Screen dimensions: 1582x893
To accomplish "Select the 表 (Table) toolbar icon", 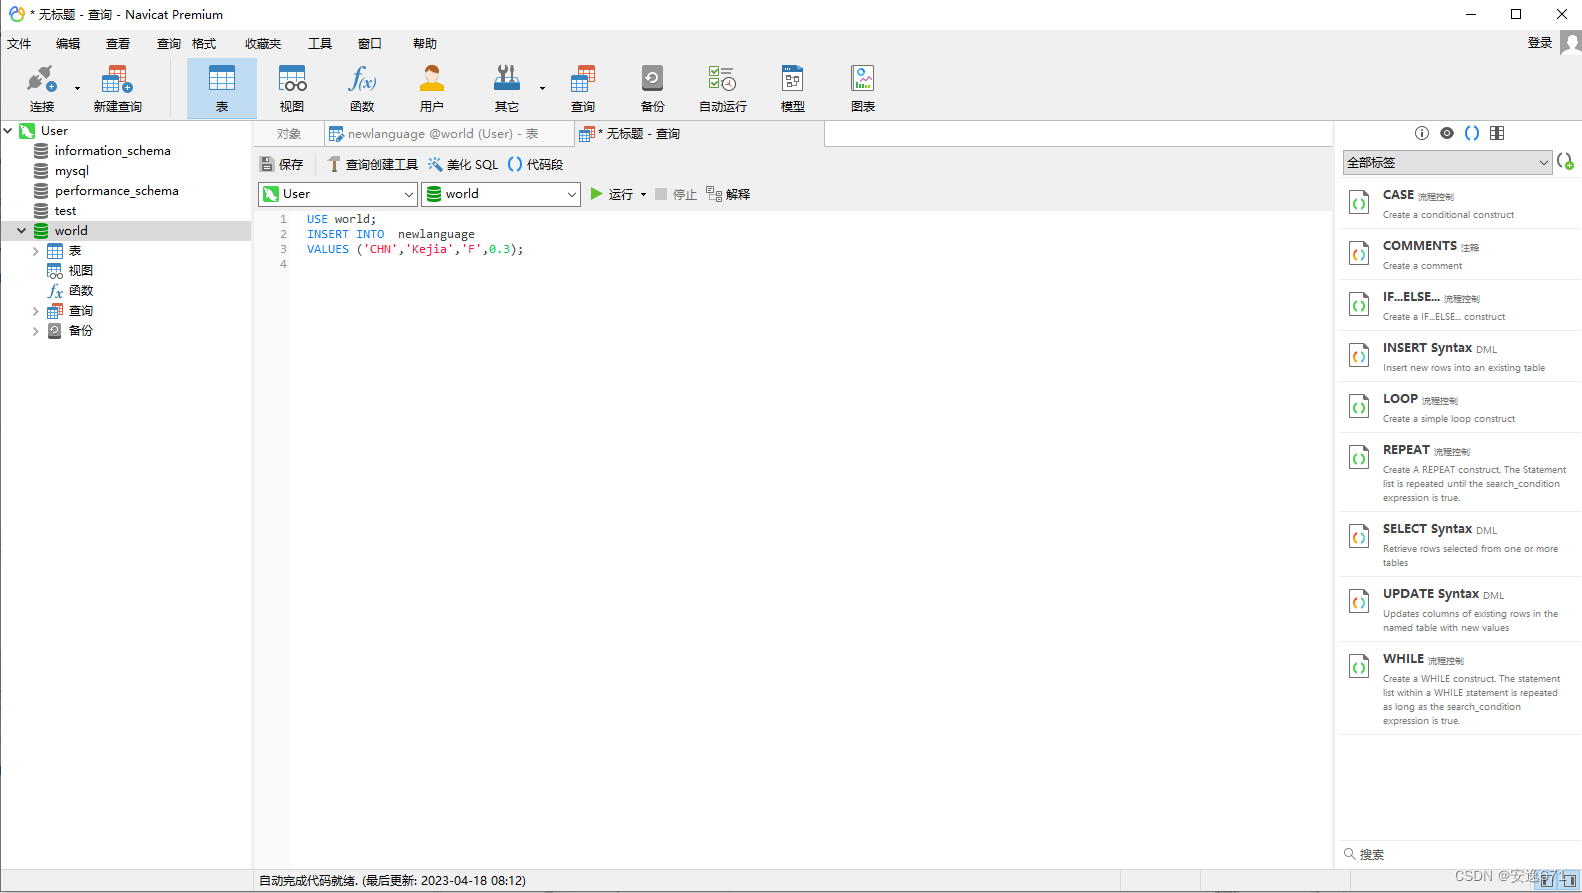I will coord(222,88).
